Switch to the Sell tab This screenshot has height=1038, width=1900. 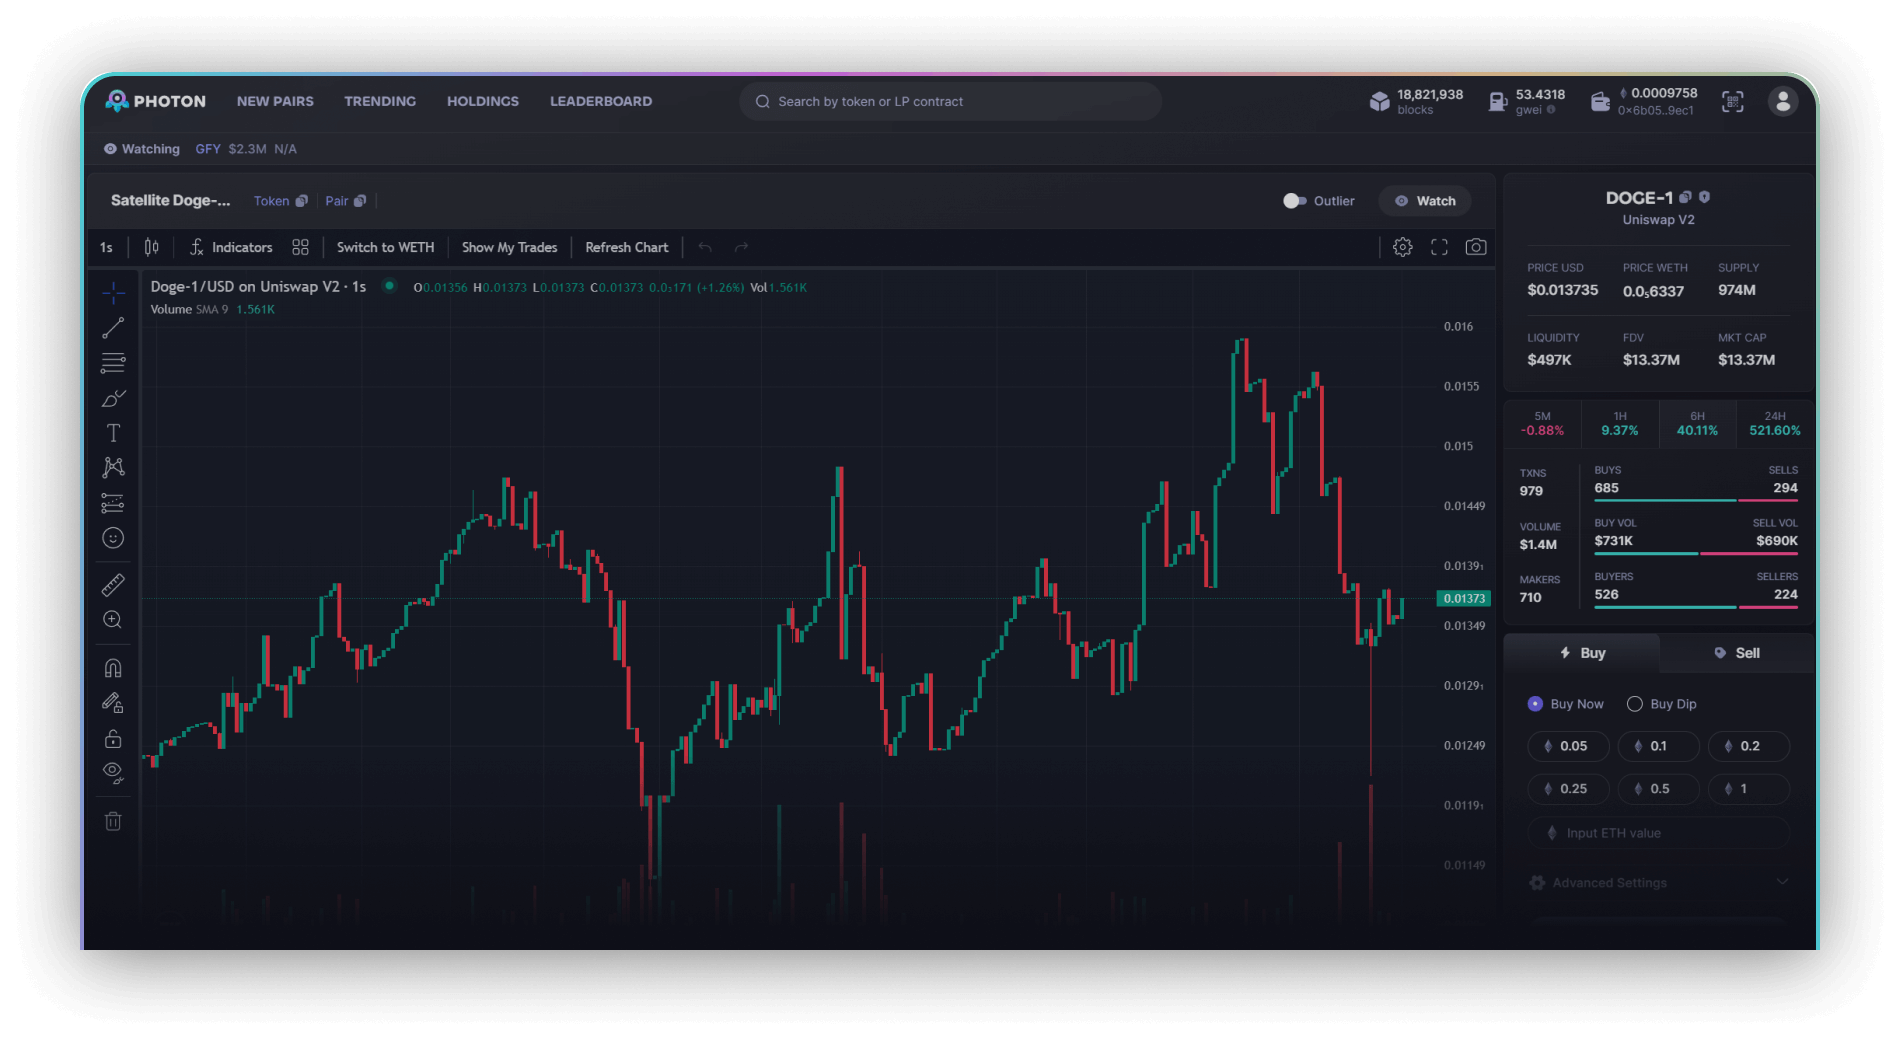tap(1736, 653)
